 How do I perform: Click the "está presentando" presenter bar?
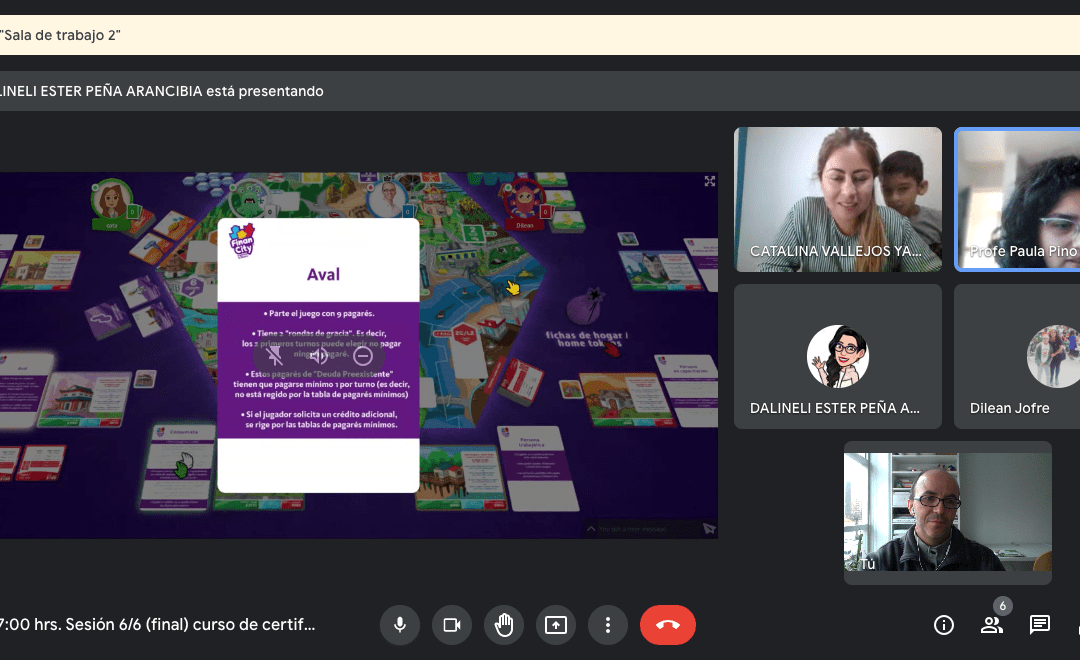pyautogui.click(x=540, y=91)
